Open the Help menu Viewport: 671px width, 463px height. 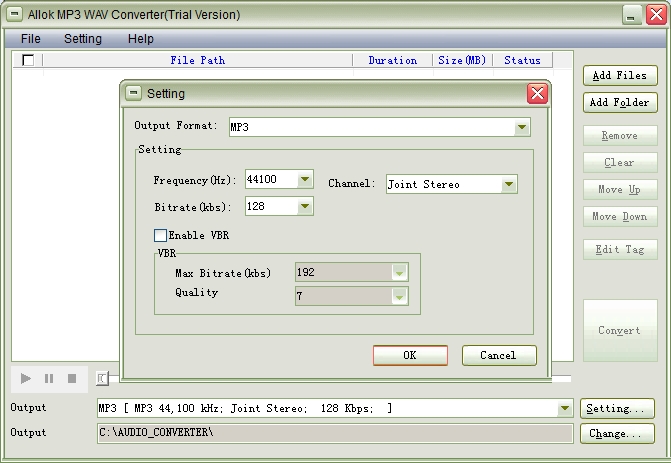click(x=141, y=39)
